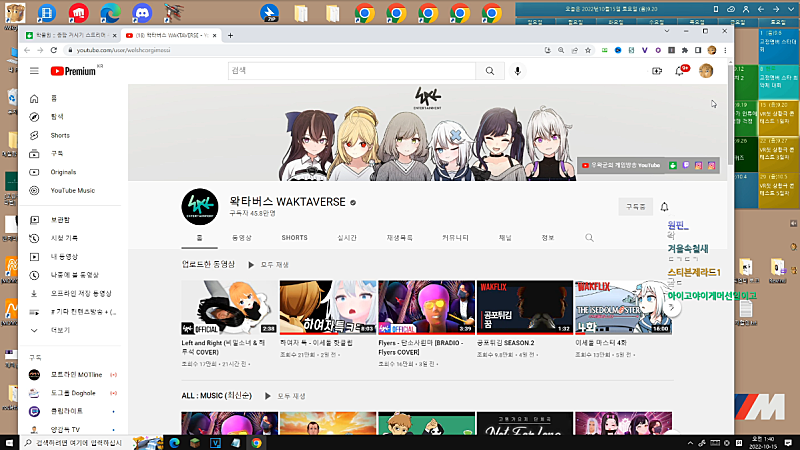Open YouTube Music in sidebar
The height and width of the screenshot is (450, 800).
pos(72,190)
